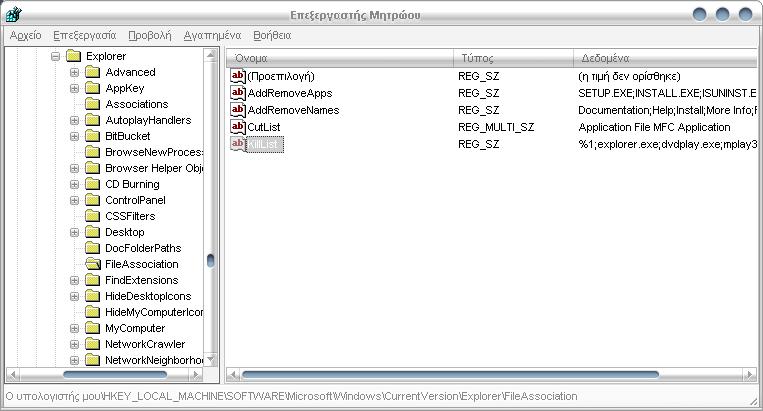The height and width of the screenshot is (411, 763).
Task: Sort by the Δεδομένα column header
Action: pos(665,58)
